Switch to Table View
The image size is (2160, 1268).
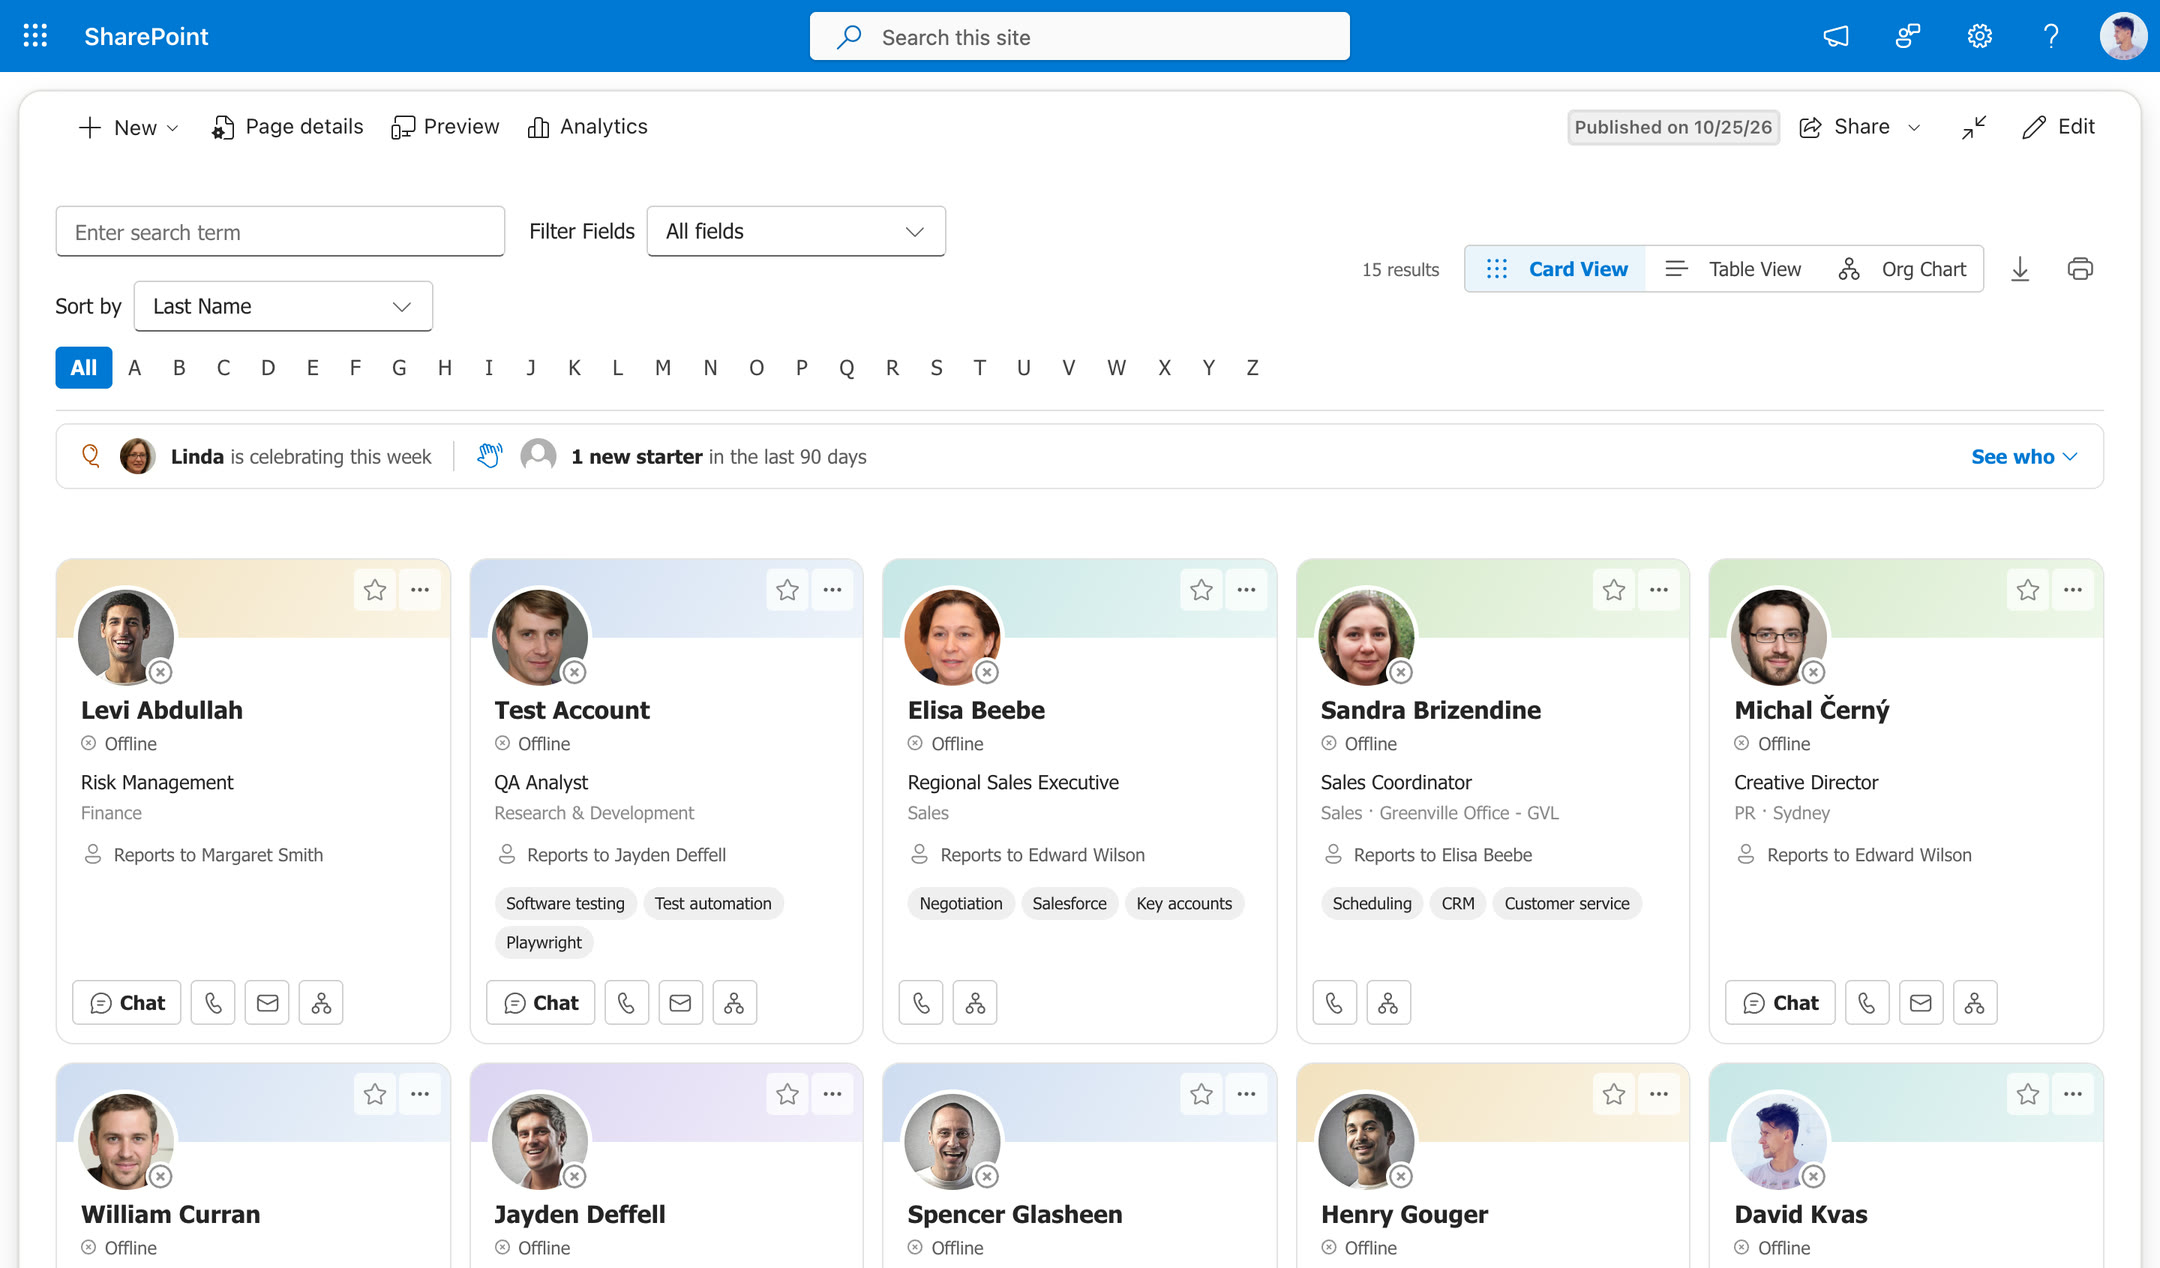(x=1732, y=269)
